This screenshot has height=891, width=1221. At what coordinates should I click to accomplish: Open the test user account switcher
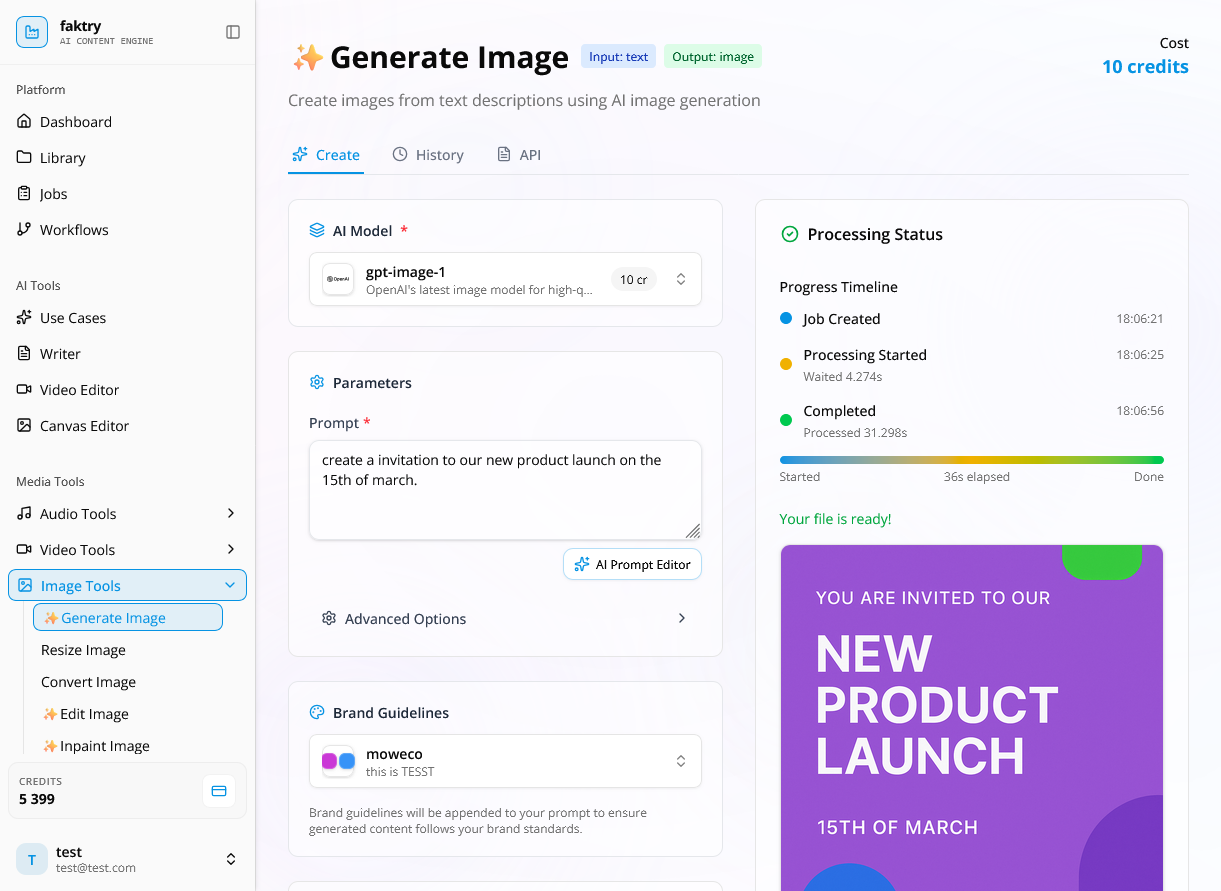pyautogui.click(x=127, y=859)
